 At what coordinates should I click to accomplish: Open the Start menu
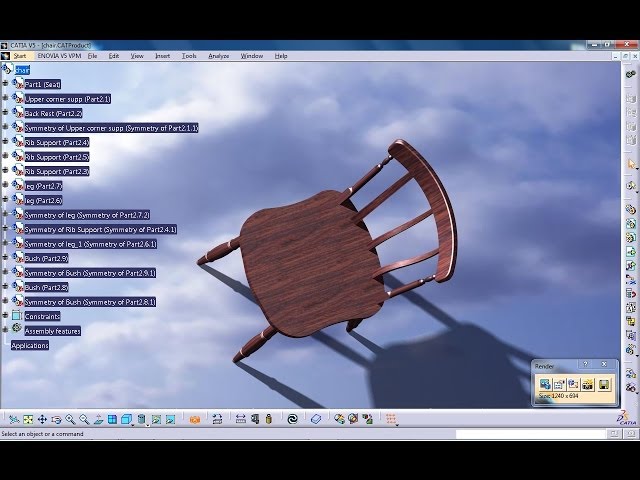[20, 56]
